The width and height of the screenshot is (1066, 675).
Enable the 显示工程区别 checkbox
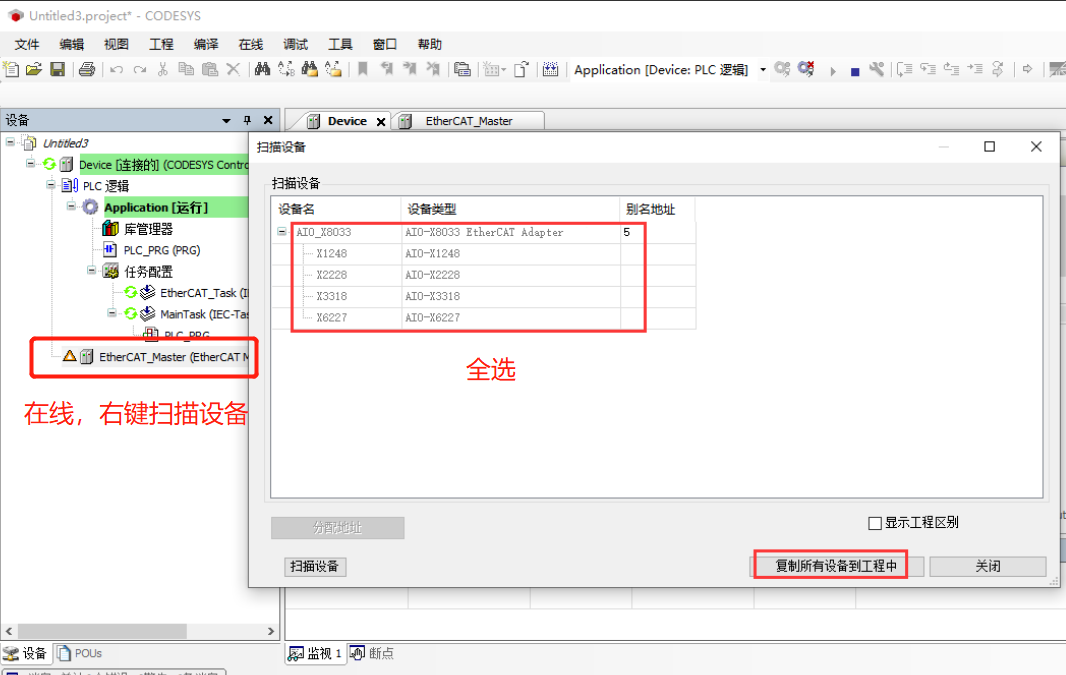point(873,522)
